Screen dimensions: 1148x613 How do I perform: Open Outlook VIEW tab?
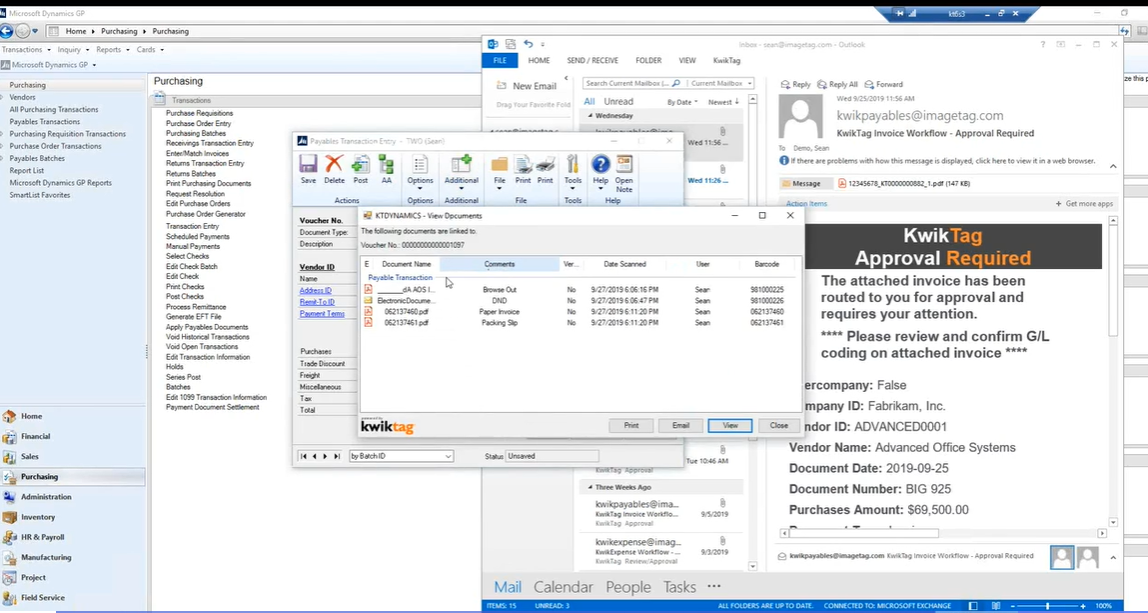click(x=687, y=61)
